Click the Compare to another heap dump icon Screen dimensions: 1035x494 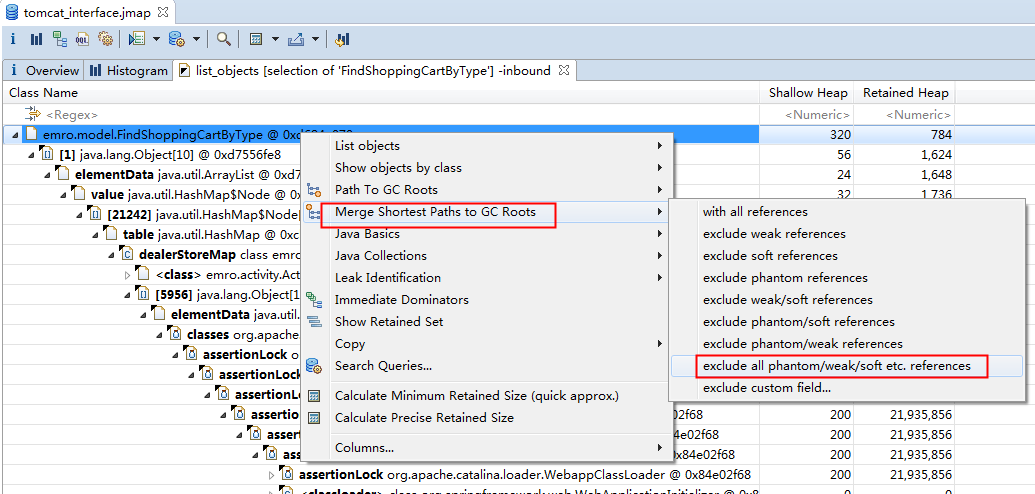click(x=342, y=40)
